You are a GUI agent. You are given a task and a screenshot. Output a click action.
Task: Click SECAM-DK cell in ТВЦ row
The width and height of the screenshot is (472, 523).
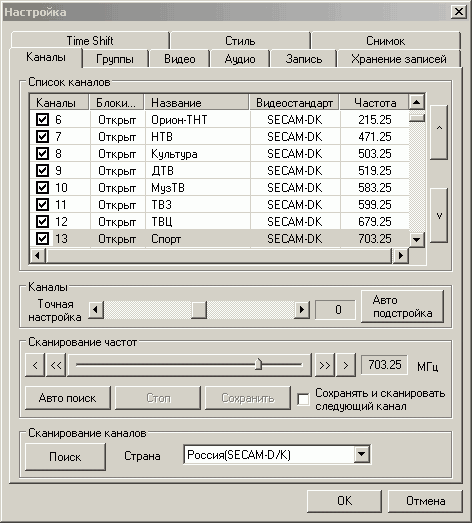point(295,222)
